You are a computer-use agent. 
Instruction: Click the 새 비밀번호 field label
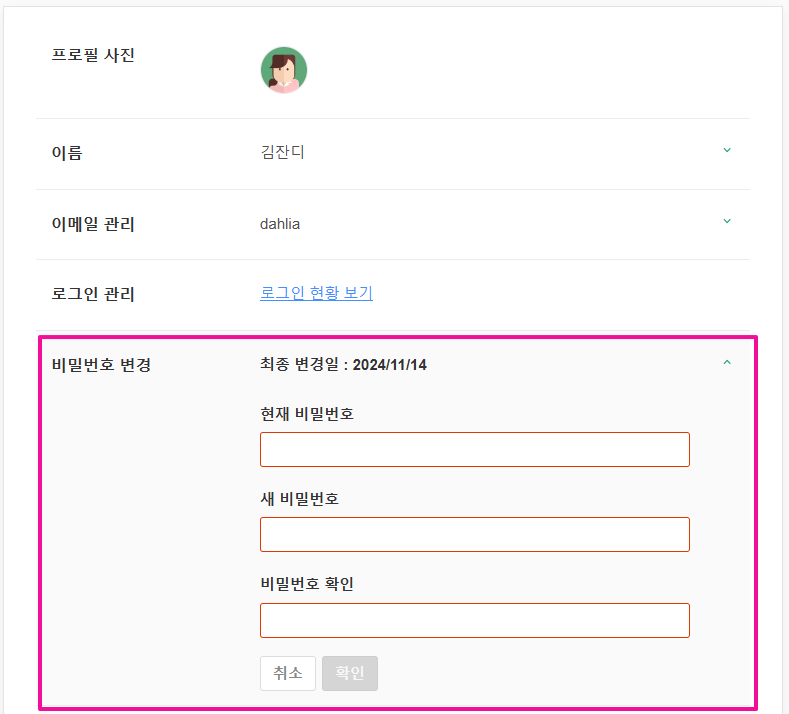click(x=299, y=499)
